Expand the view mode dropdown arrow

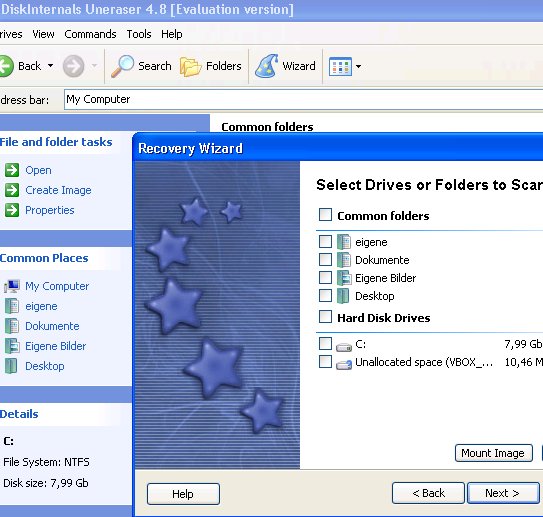358,66
